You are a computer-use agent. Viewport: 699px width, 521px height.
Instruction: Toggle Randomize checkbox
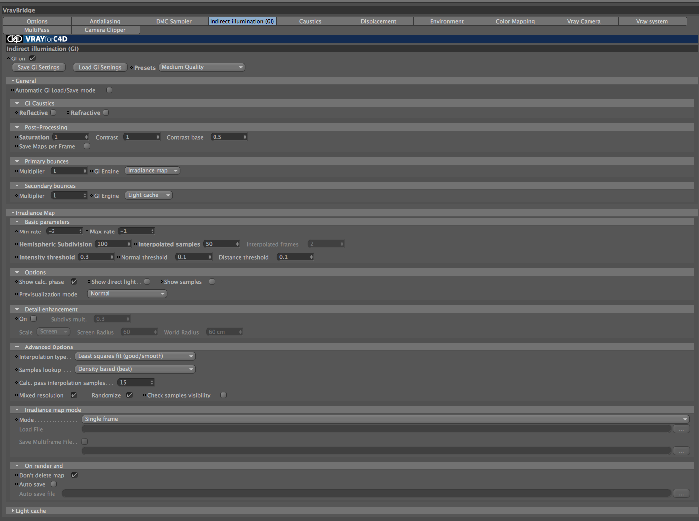pos(129,395)
